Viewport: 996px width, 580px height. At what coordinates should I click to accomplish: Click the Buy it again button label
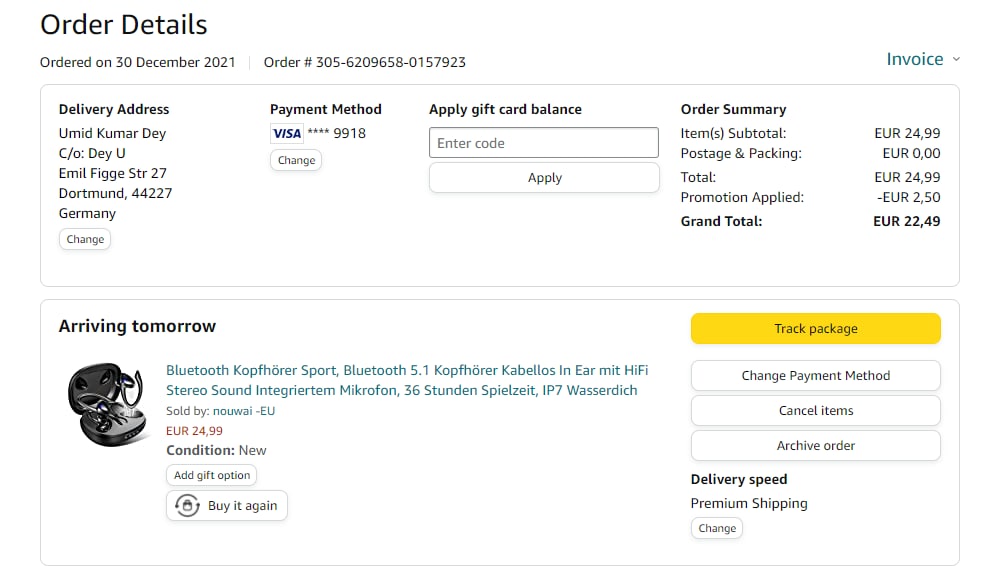[x=242, y=506]
